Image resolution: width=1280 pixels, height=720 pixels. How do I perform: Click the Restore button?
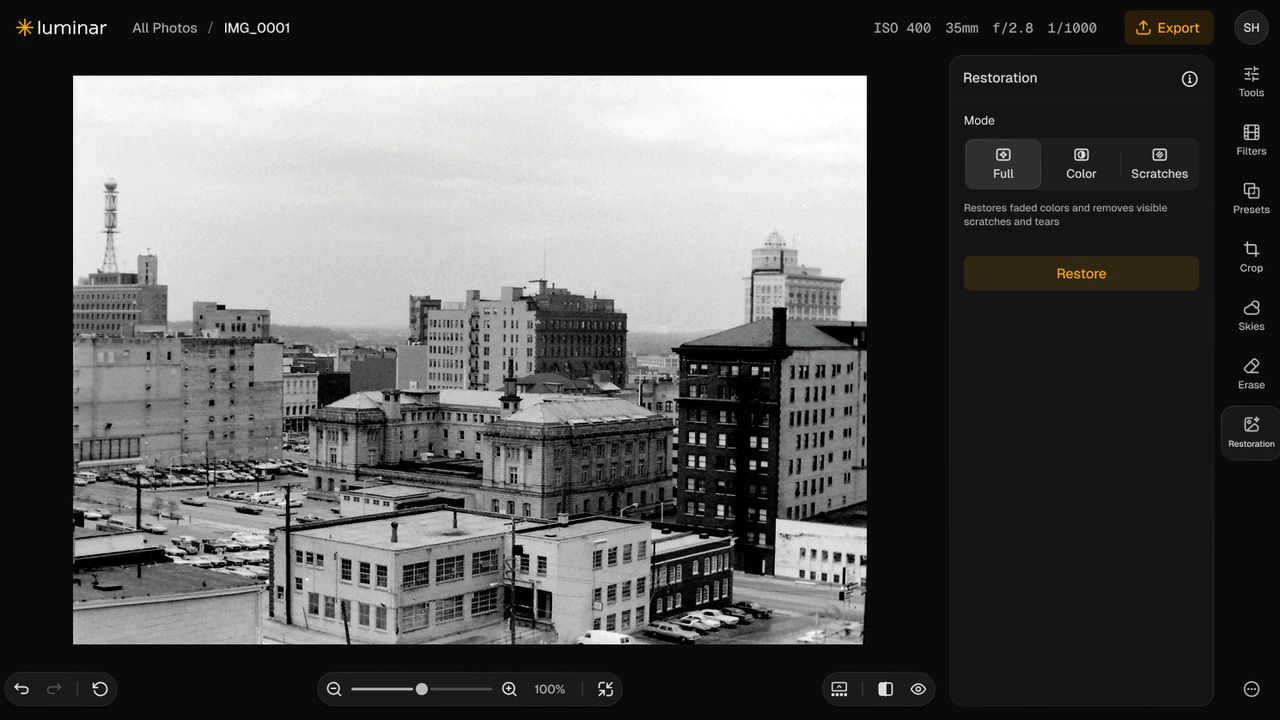(x=1081, y=274)
